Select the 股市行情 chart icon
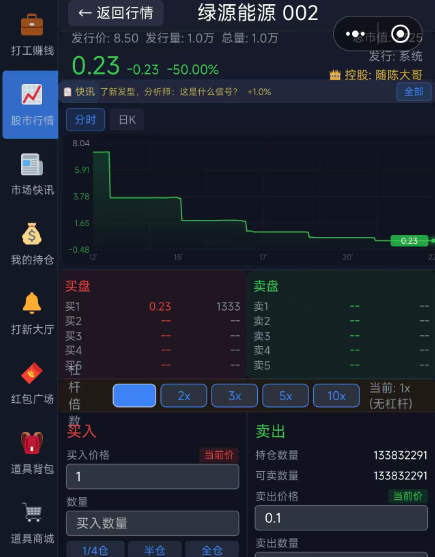Viewport: 435px width, 557px height. point(32,94)
